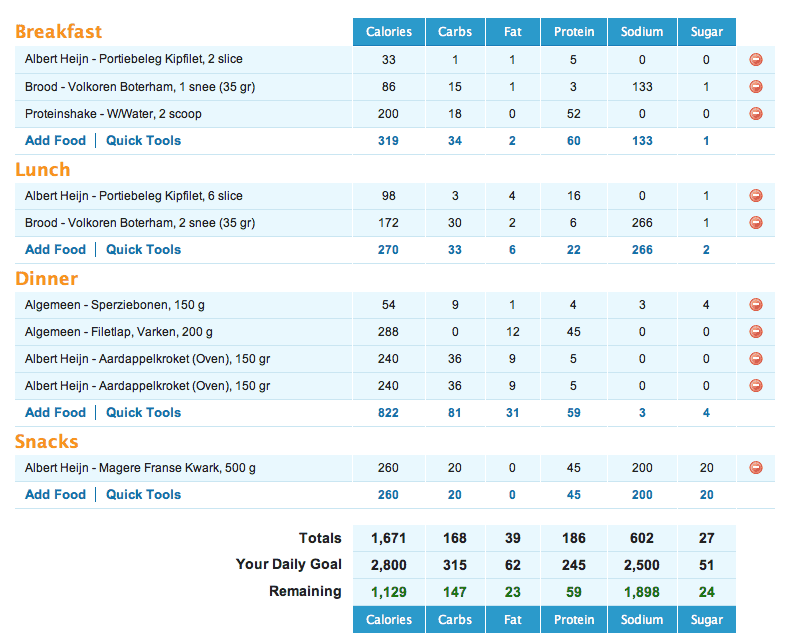The image size is (787, 633).
Task: Remove Volkoren Boterham 2 snee entry
Action: click(755, 223)
